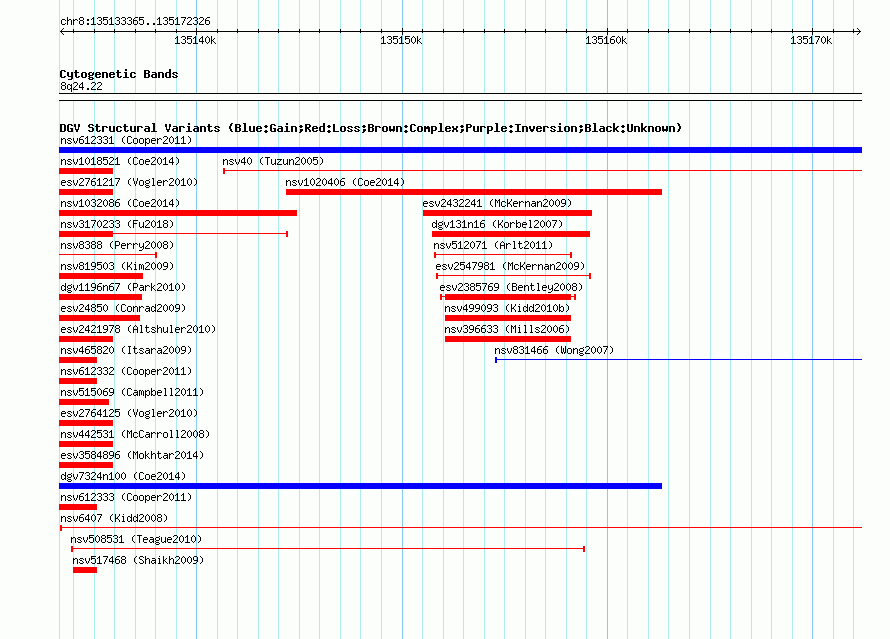
Task: Click nsv442531 (McCarroll2008) label
Action: (135, 434)
